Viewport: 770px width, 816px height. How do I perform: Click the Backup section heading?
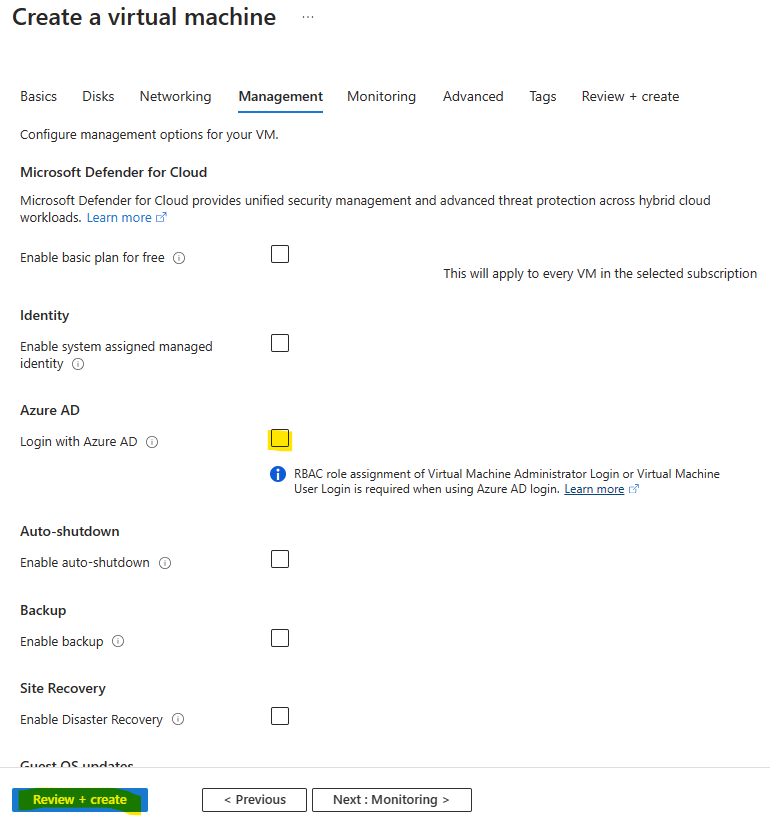43,610
